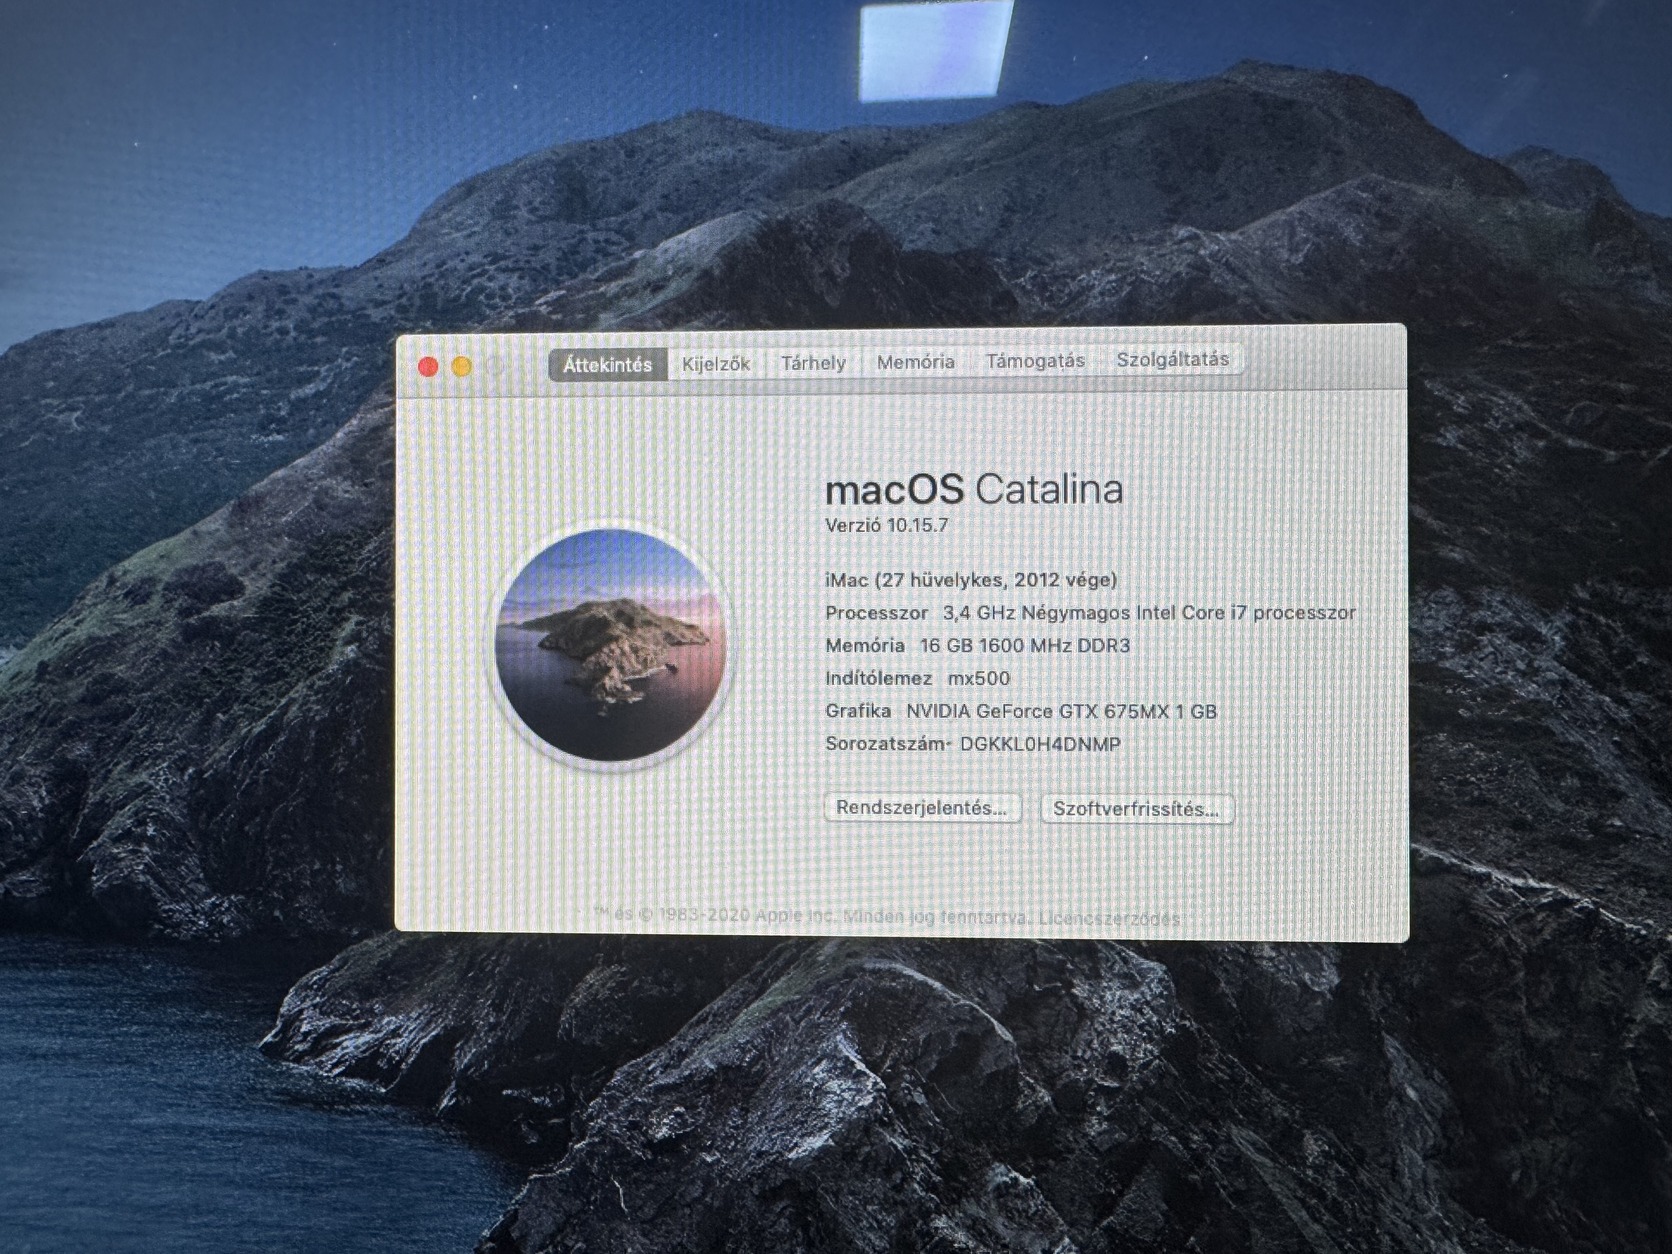Click the serial number 'DGKKL0H4DNMP'
This screenshot has width=1672, height=1254.
(1040, 744)
